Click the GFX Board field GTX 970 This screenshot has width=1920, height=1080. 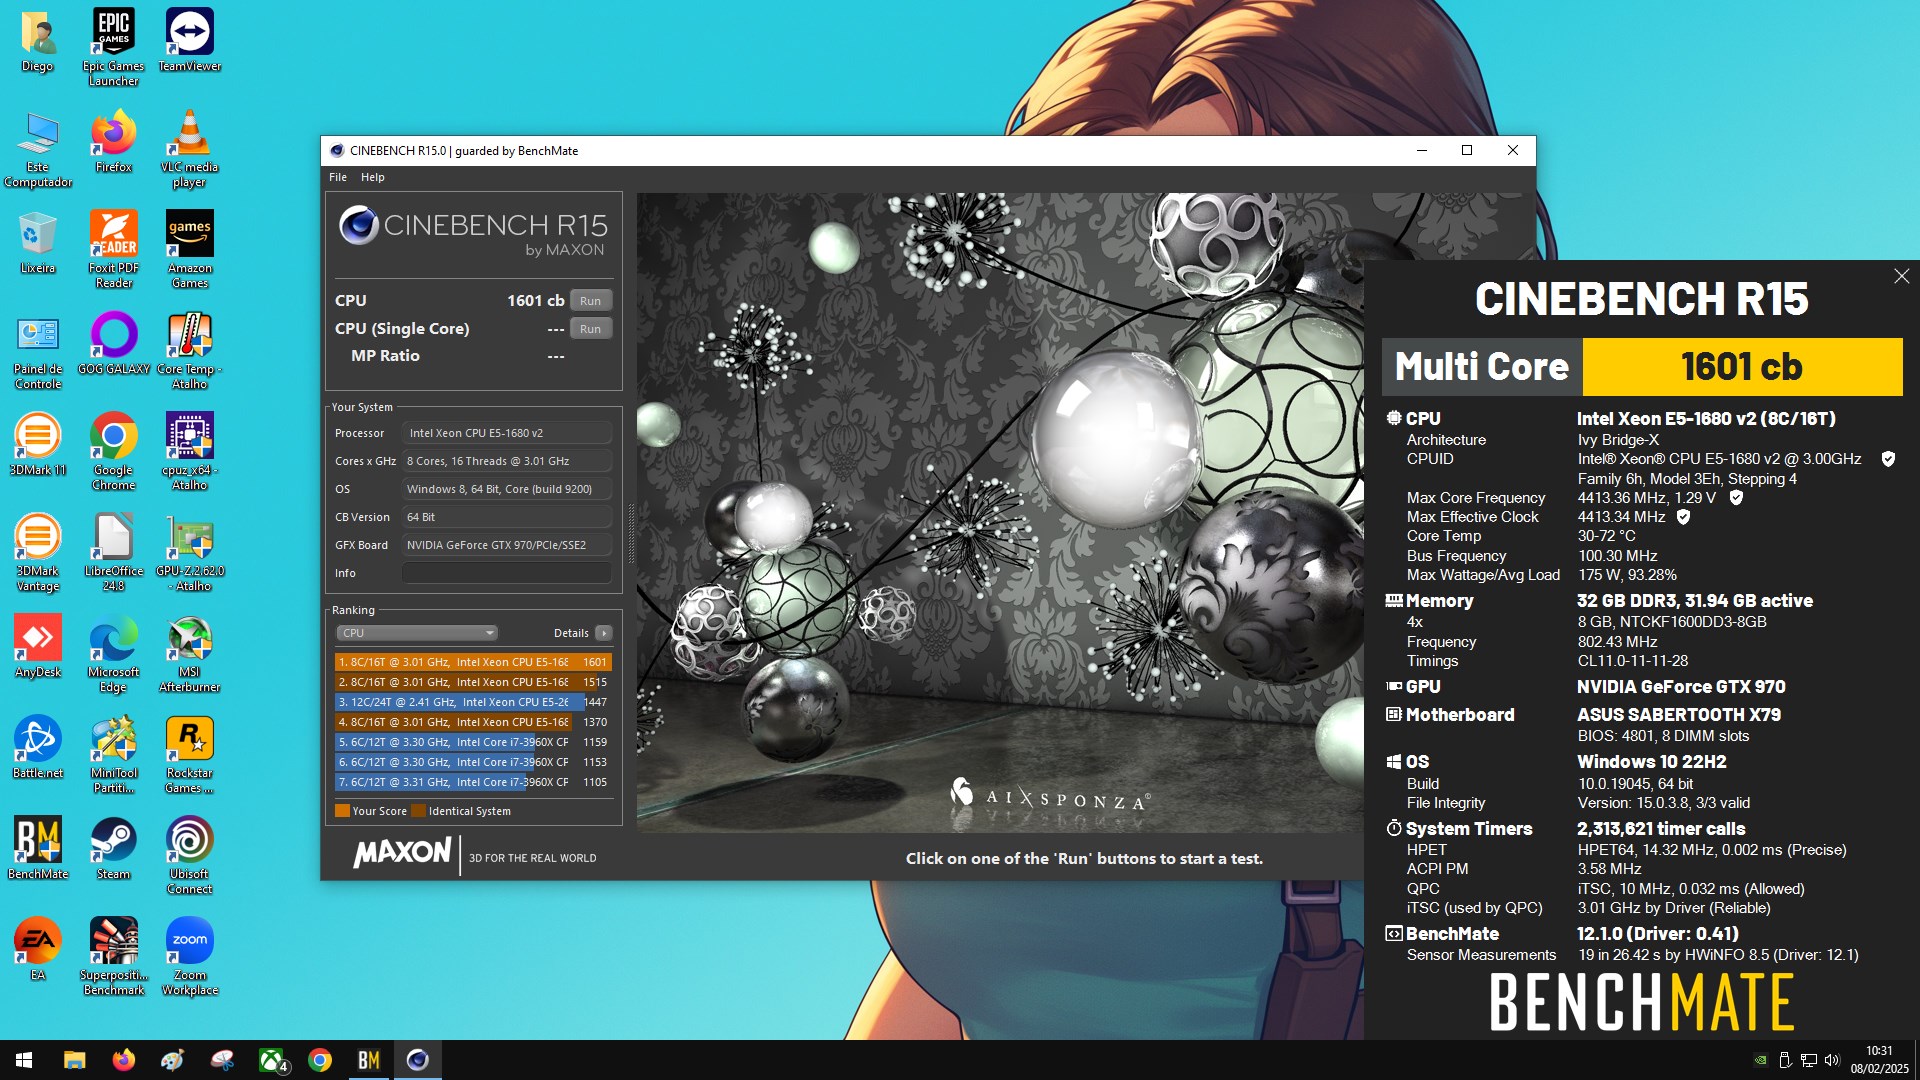pyautogui.click(x=506, y=545)
